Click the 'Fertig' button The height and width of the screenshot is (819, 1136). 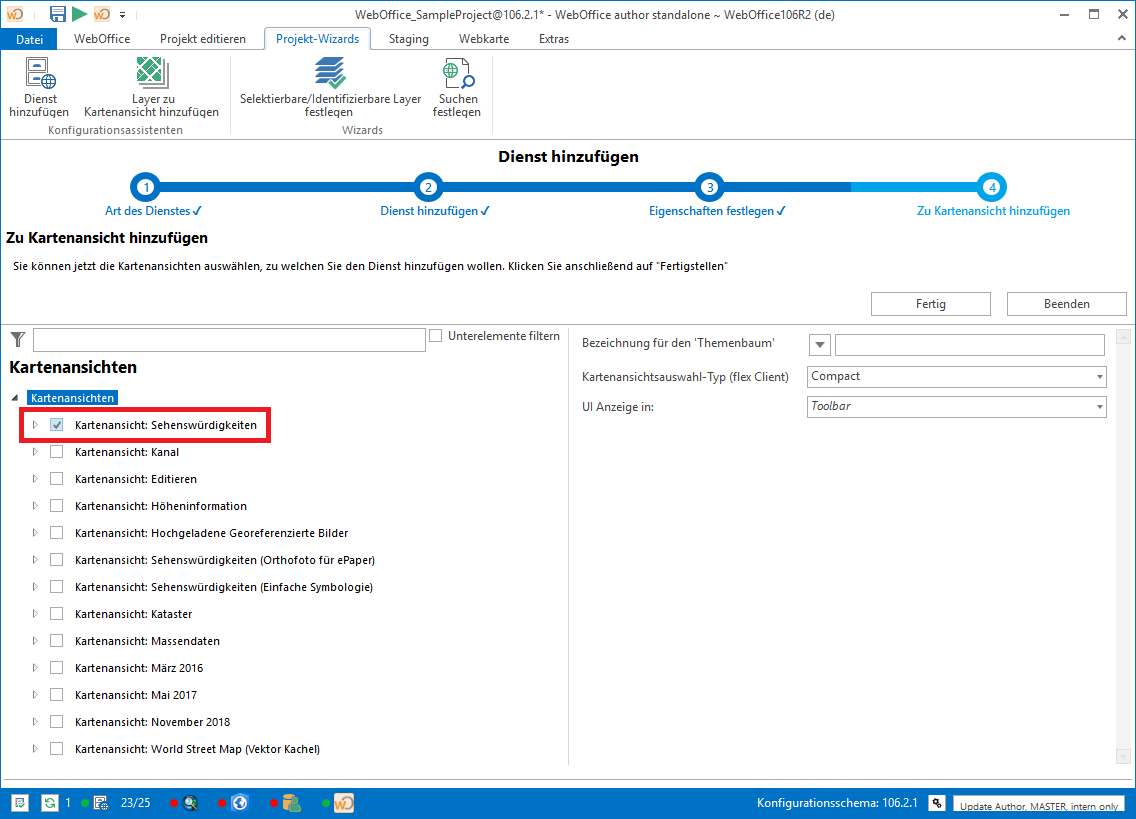(930, 303)
